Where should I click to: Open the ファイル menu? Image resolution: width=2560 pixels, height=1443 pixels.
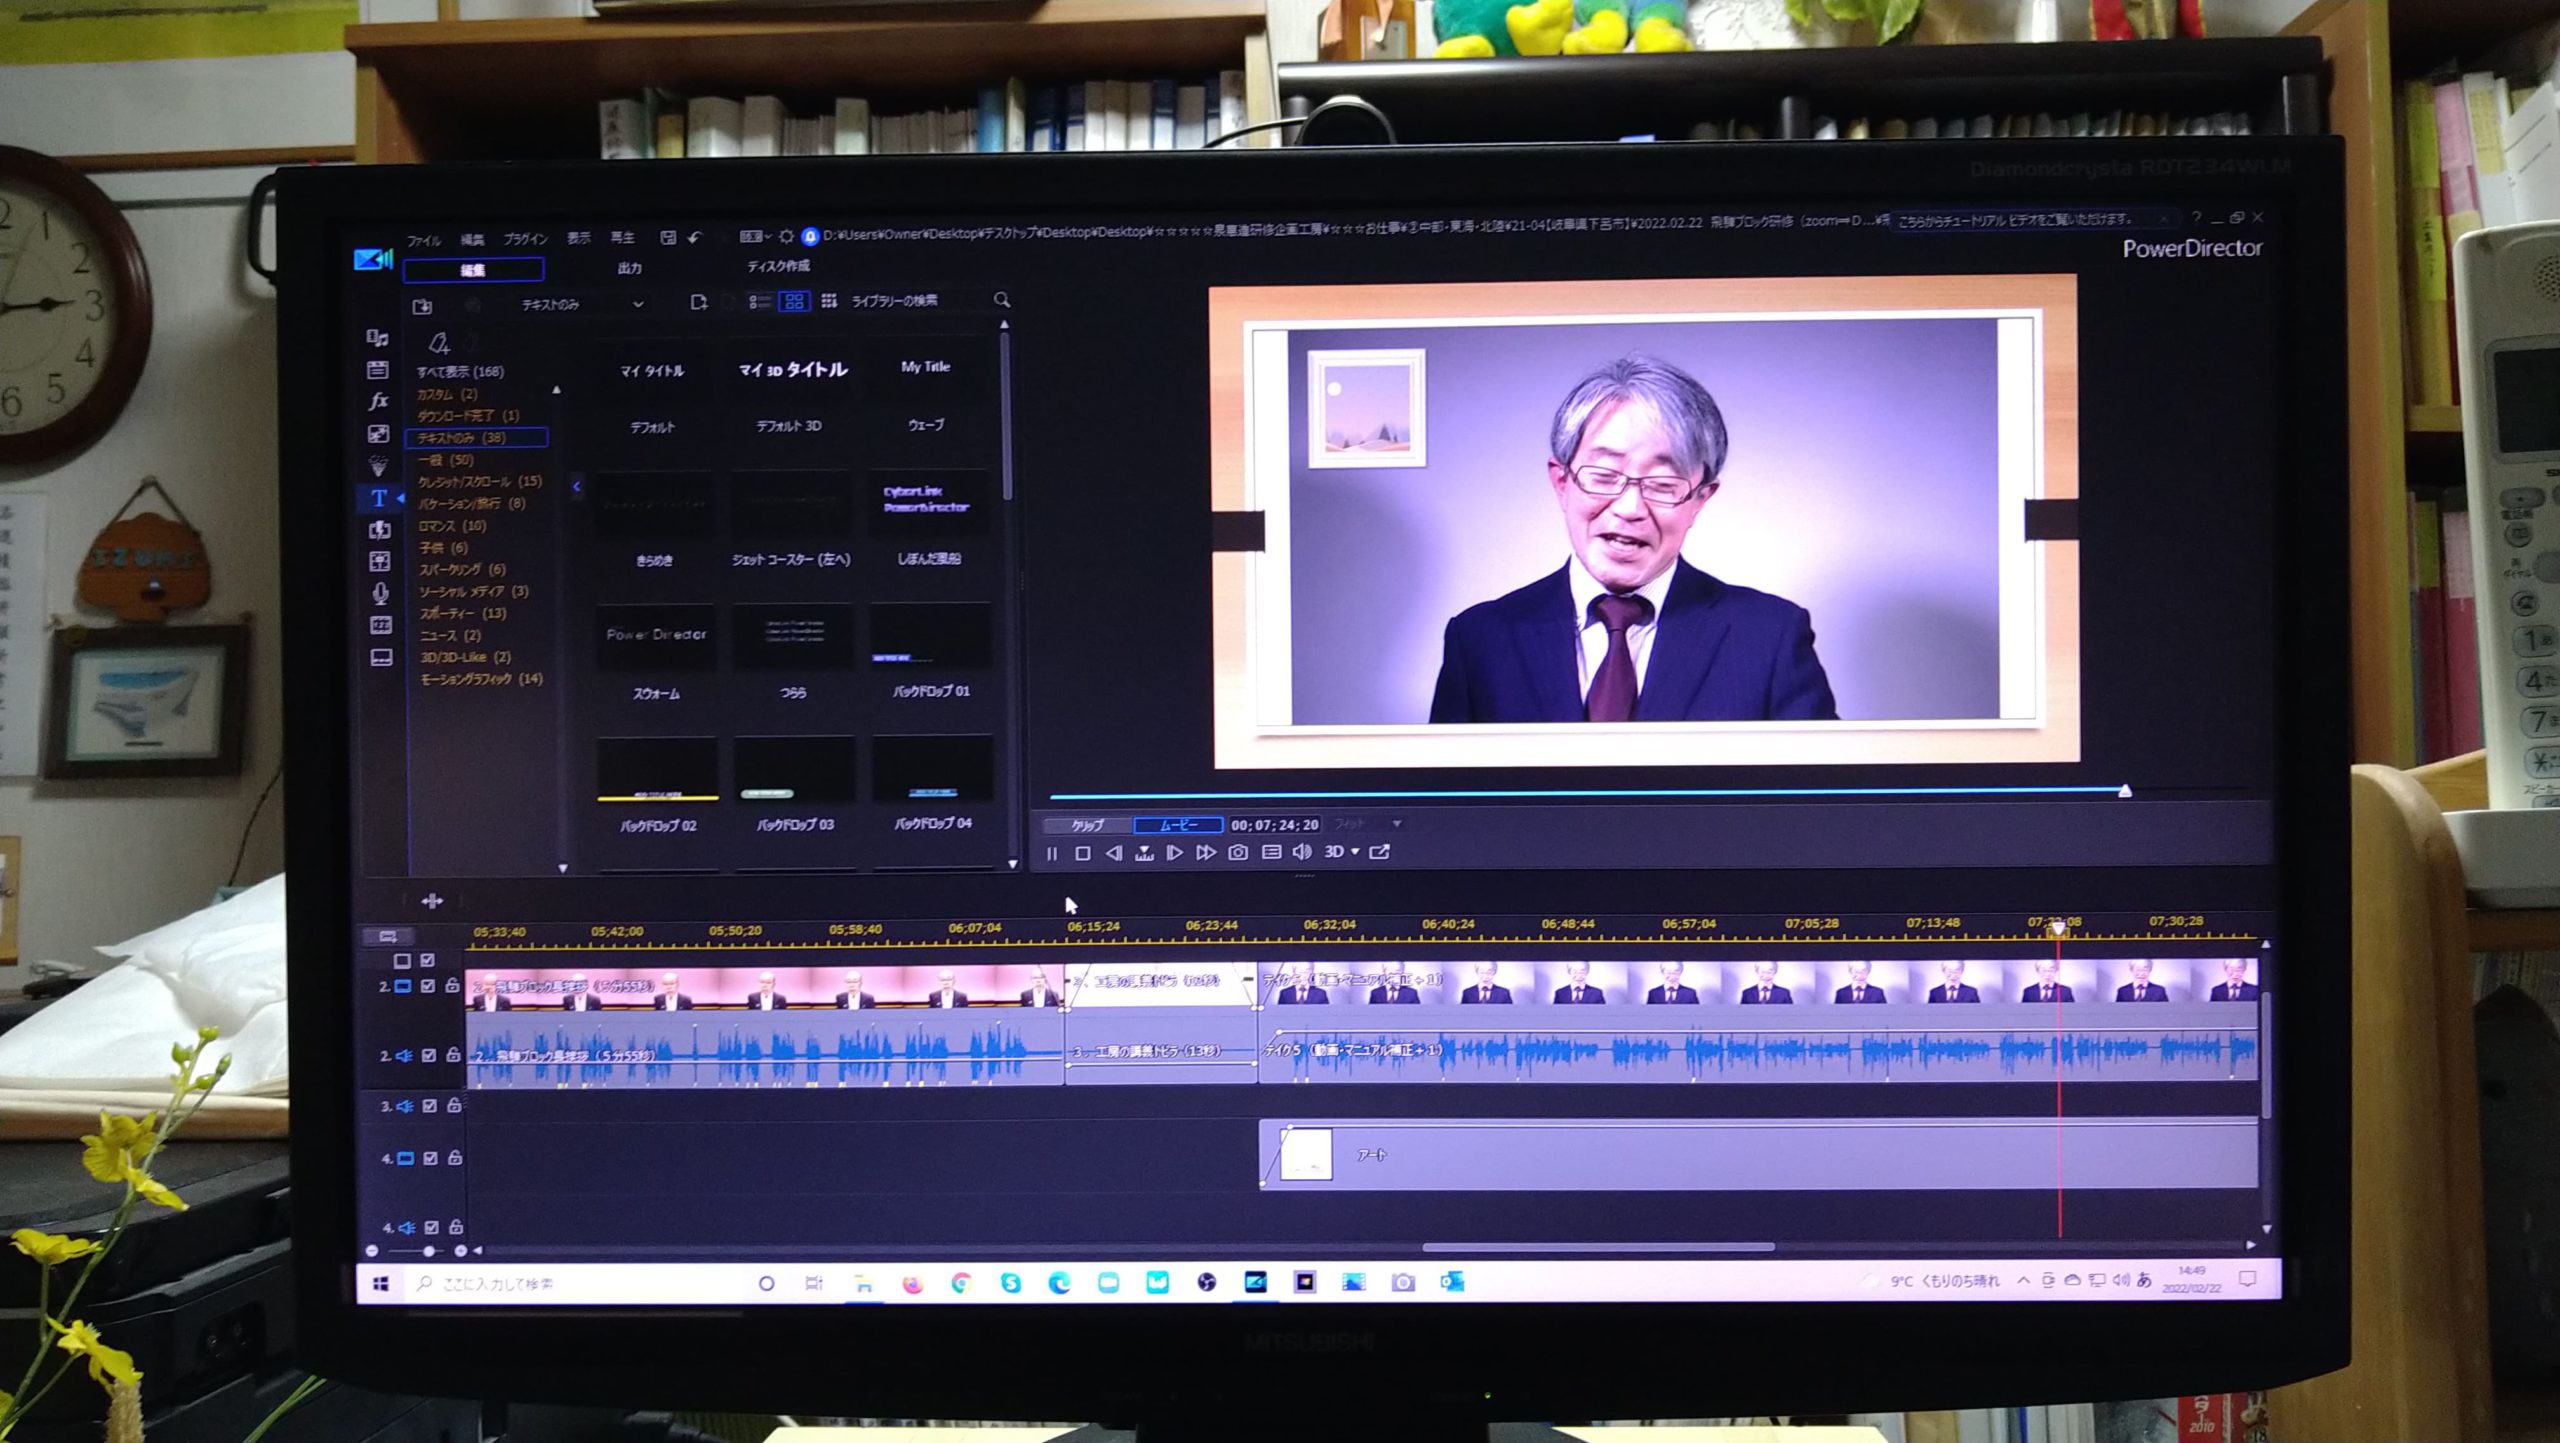[423, 241]
